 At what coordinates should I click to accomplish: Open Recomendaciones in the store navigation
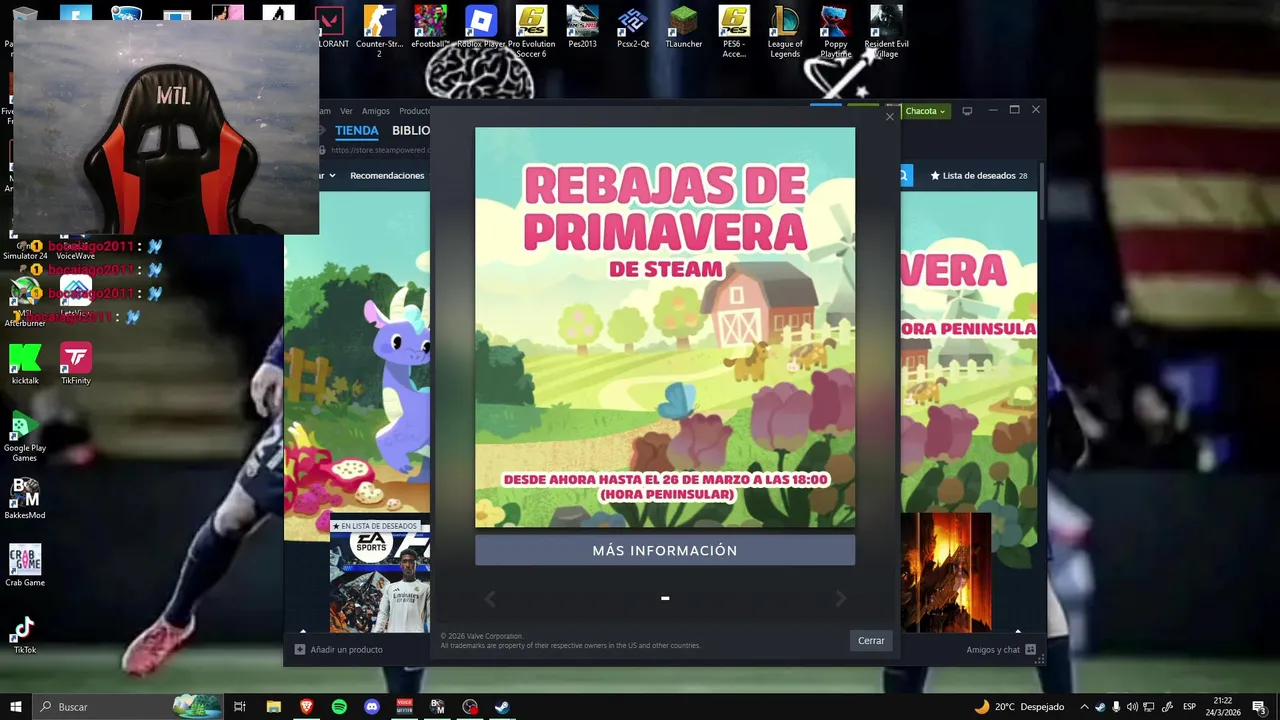(387, 175)
